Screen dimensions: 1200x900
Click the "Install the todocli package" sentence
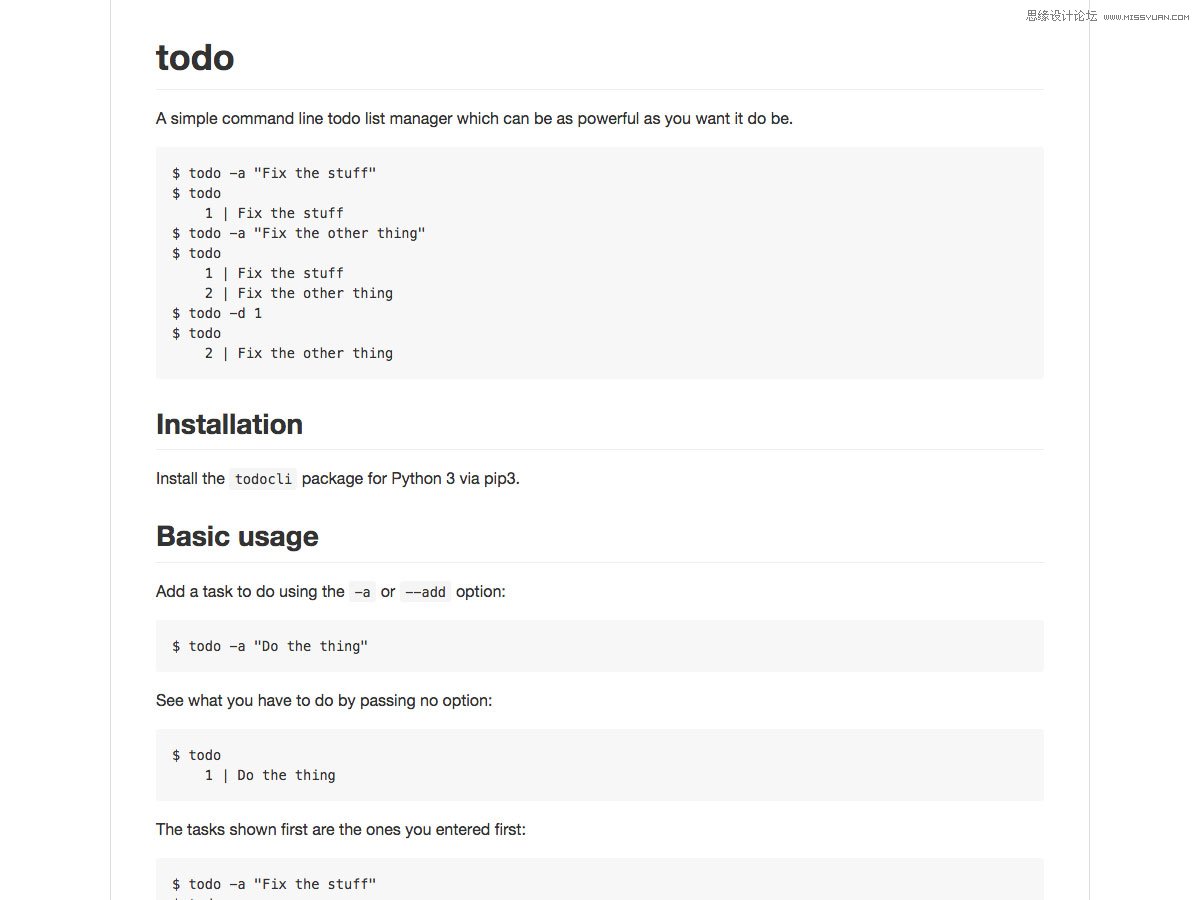coord(338,479)
